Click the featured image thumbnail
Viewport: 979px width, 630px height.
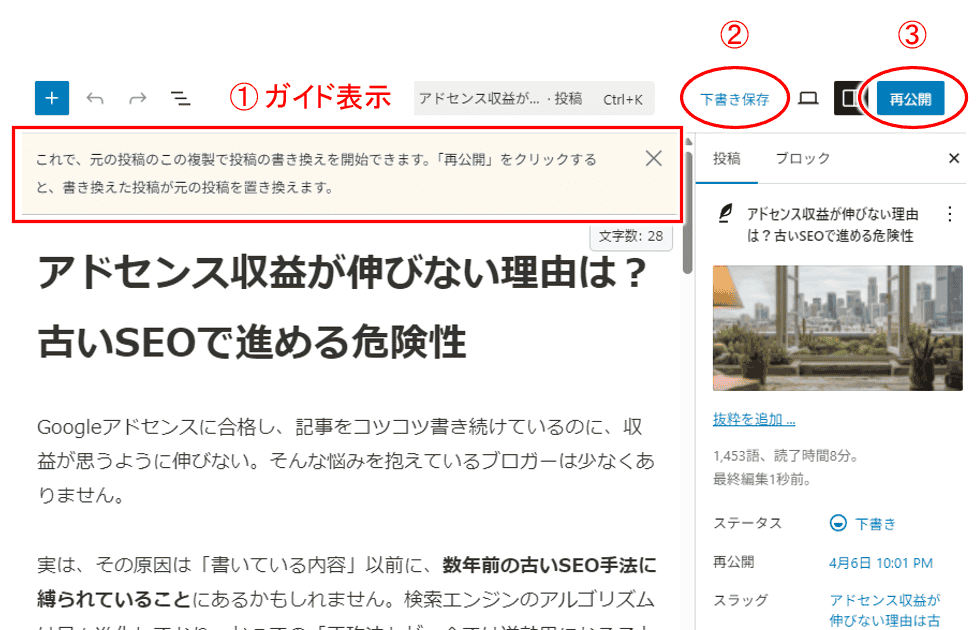(x=830, y=328)
